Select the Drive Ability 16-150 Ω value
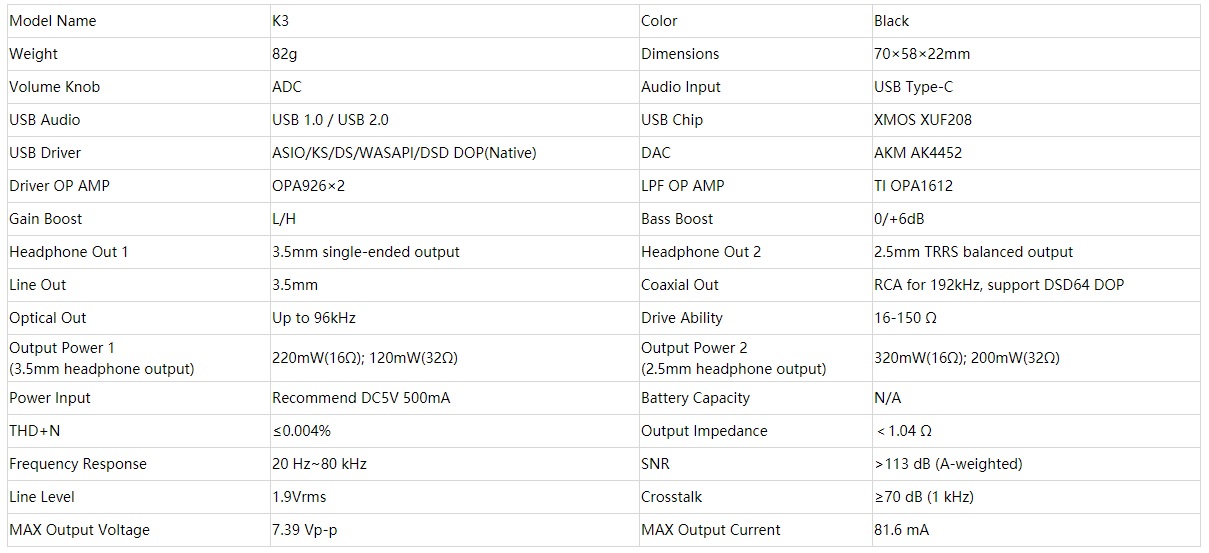This screenshot has height=553, width=1209. pyautogui.click(x=905, y=318)
